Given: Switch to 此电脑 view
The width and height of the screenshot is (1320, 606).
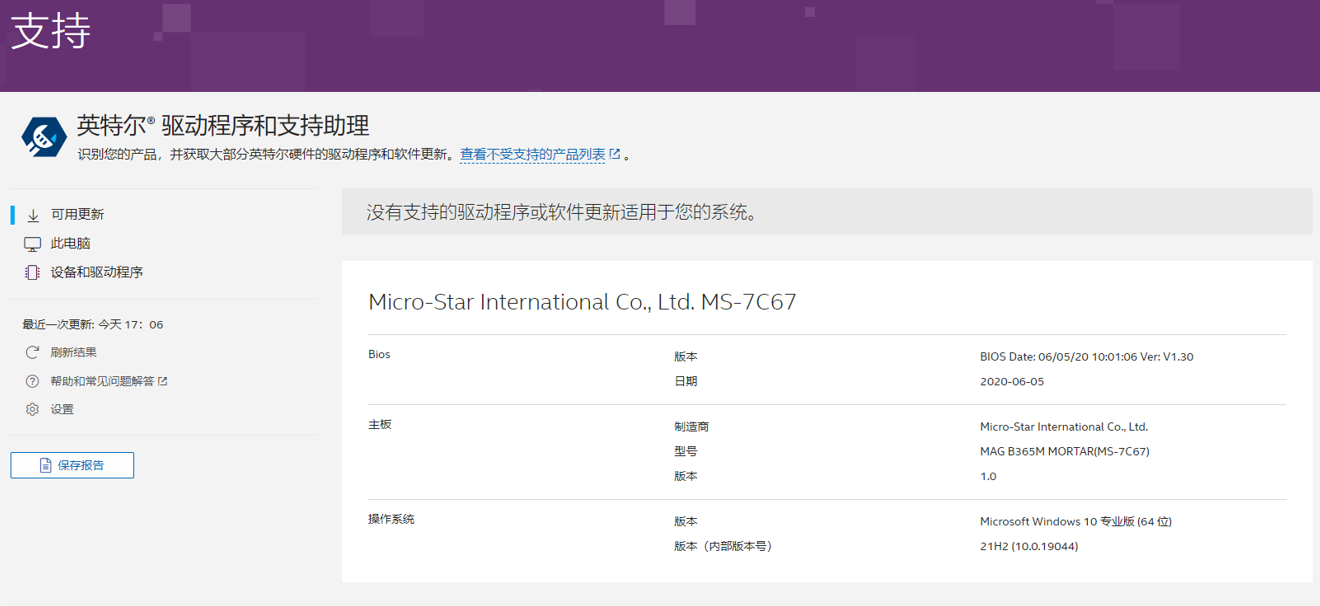Looking at the screenshot, I should [71, 244].
